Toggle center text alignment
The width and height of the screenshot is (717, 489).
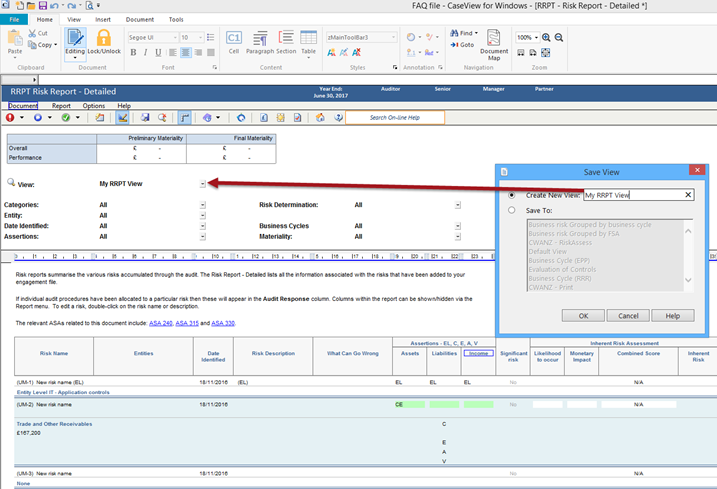(186, 53)
